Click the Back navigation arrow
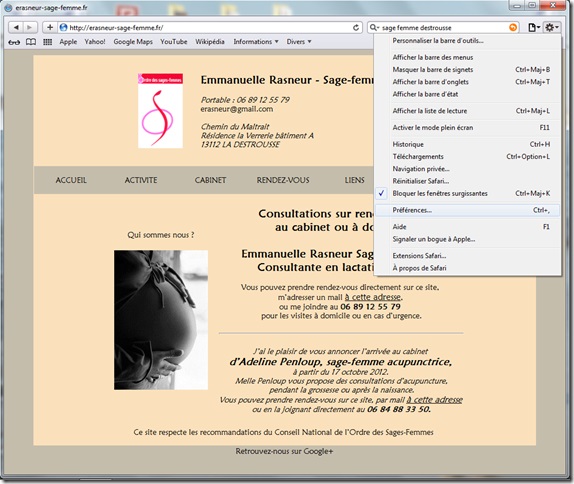Screen dimensions: 574x484 click(x=16, y=27)
